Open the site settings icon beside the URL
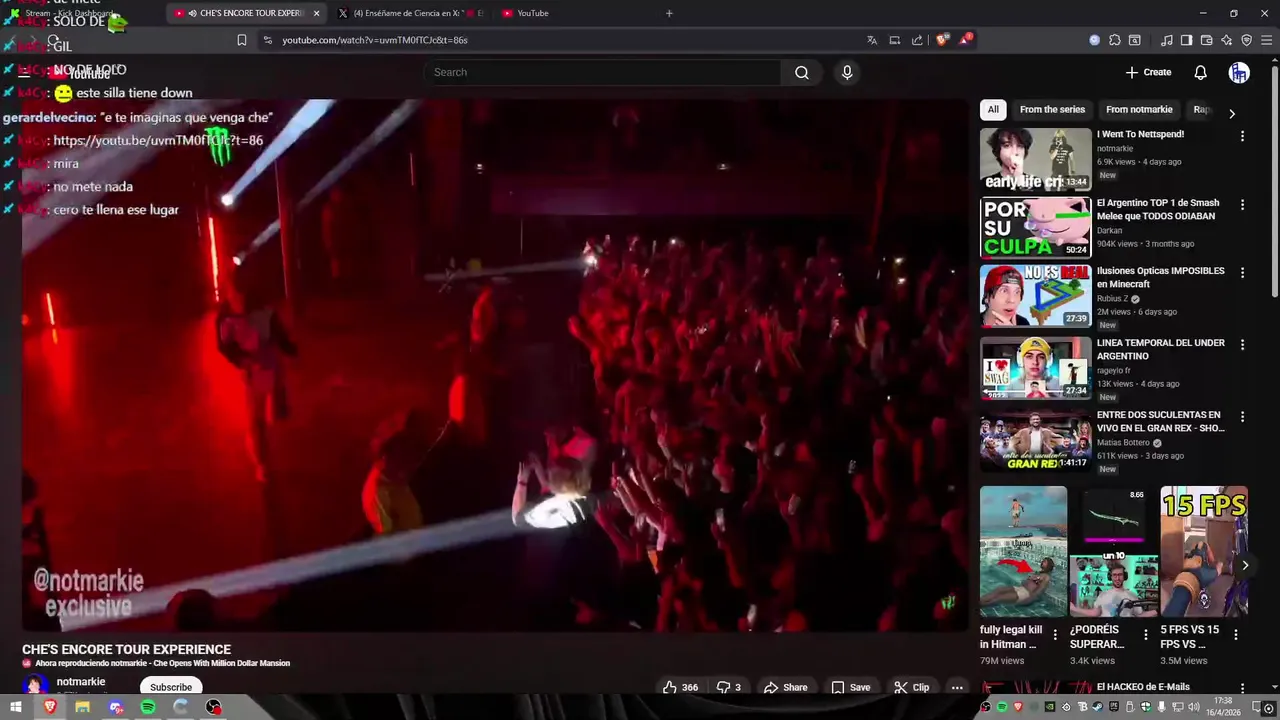 click(267, 40)
